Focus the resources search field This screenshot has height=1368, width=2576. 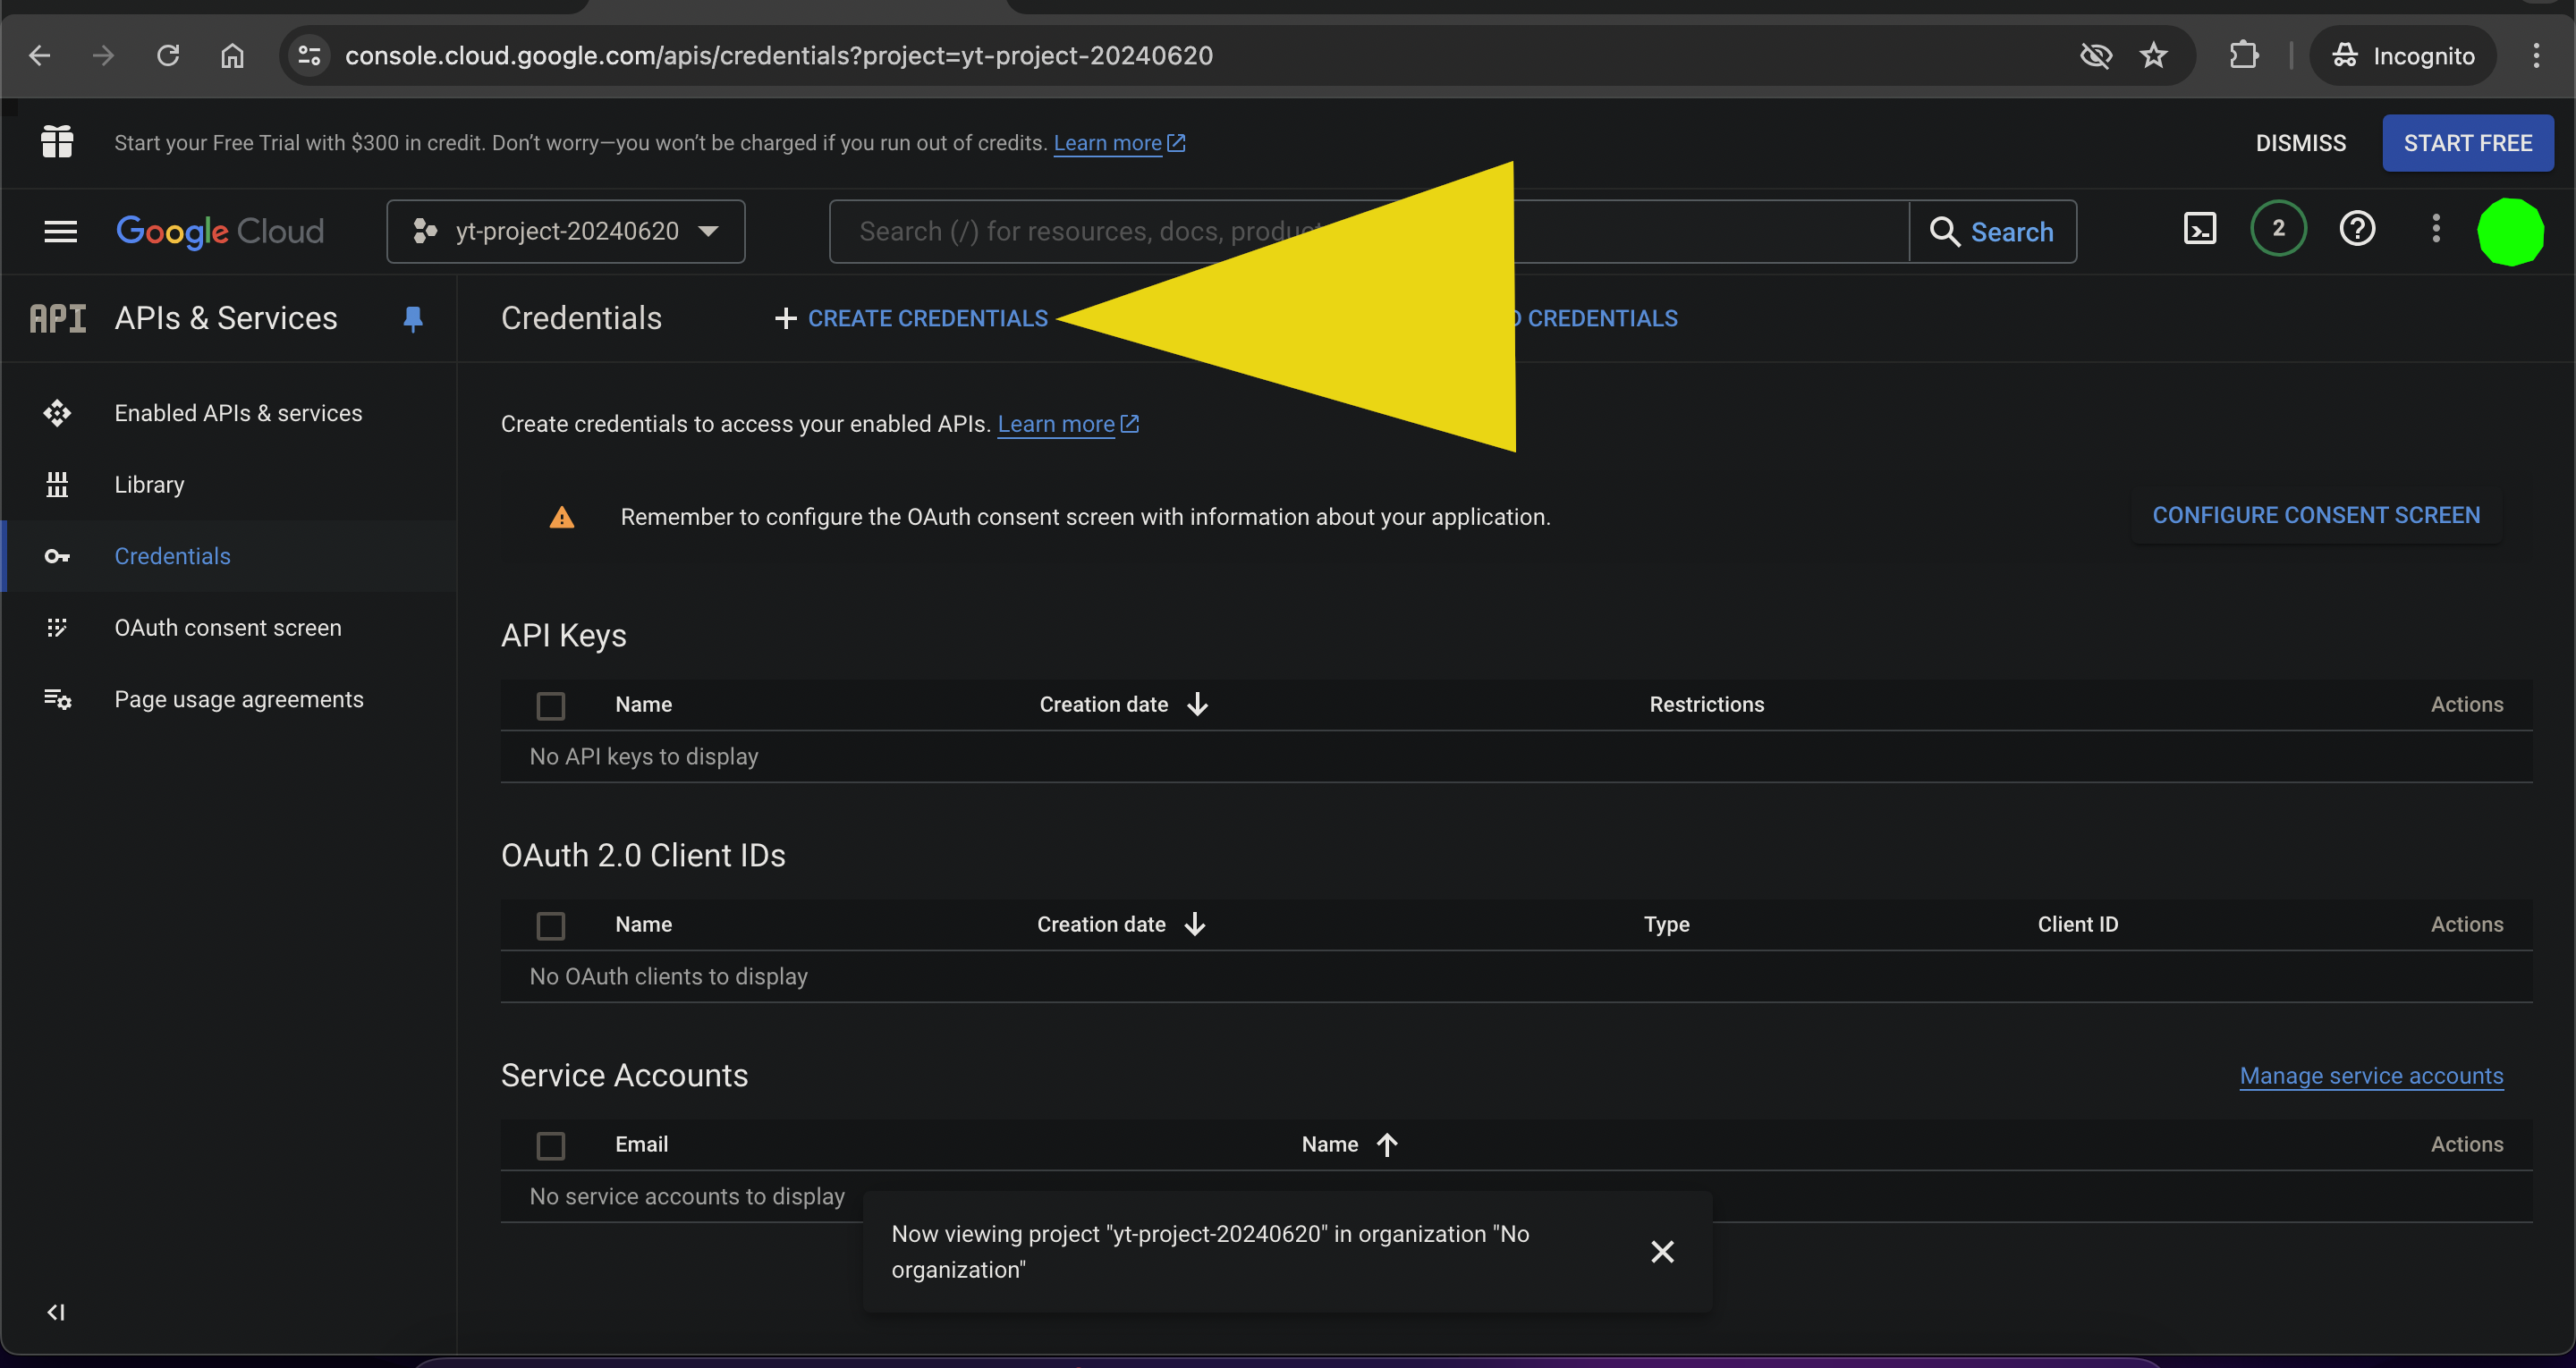pos(1369,232)
